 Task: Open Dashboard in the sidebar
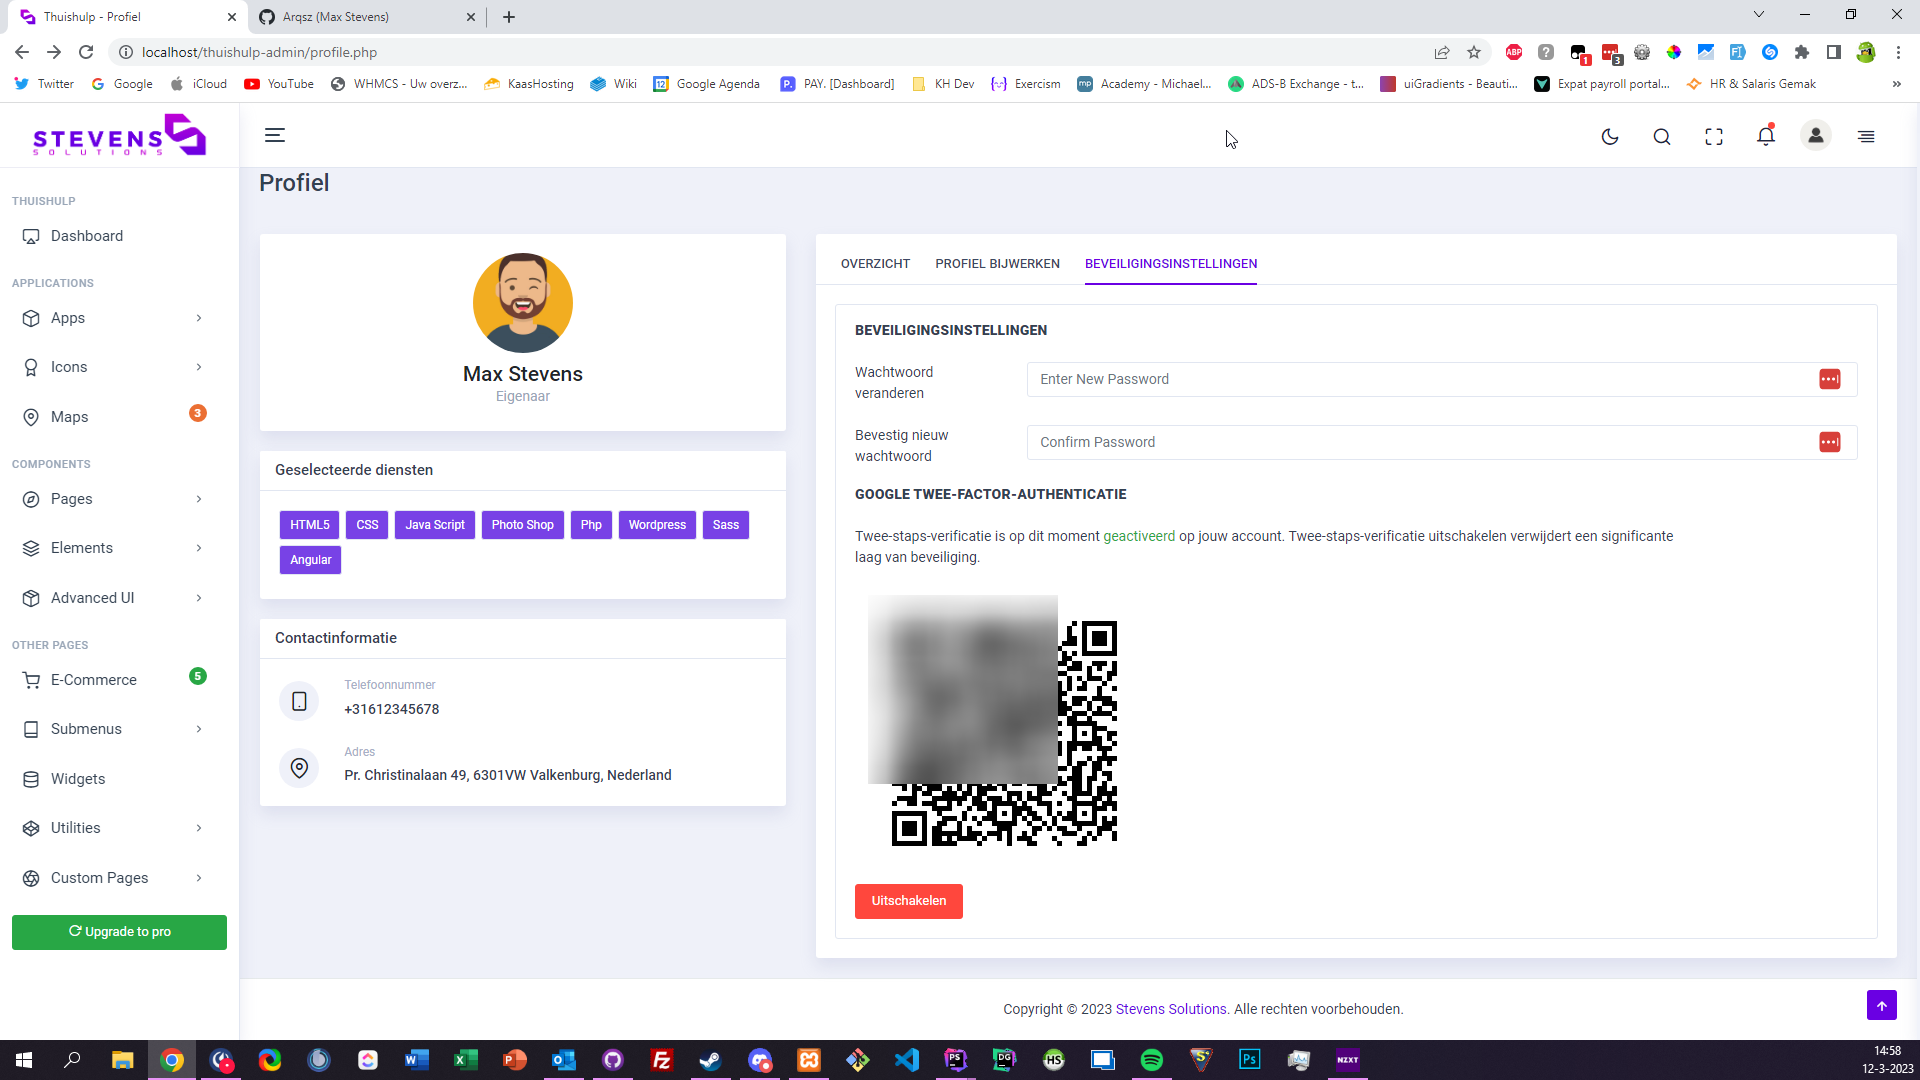87,236
